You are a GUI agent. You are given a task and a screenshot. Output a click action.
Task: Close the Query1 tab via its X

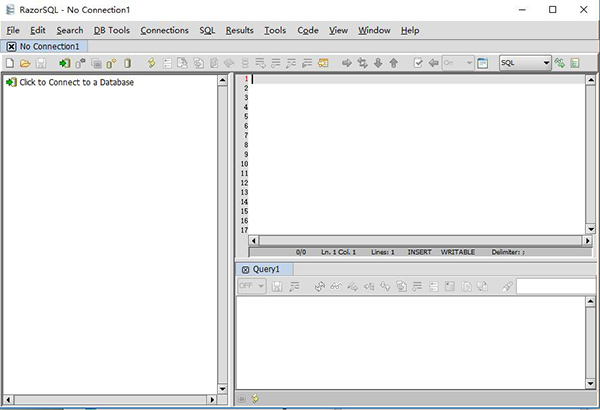coord(245,270)
